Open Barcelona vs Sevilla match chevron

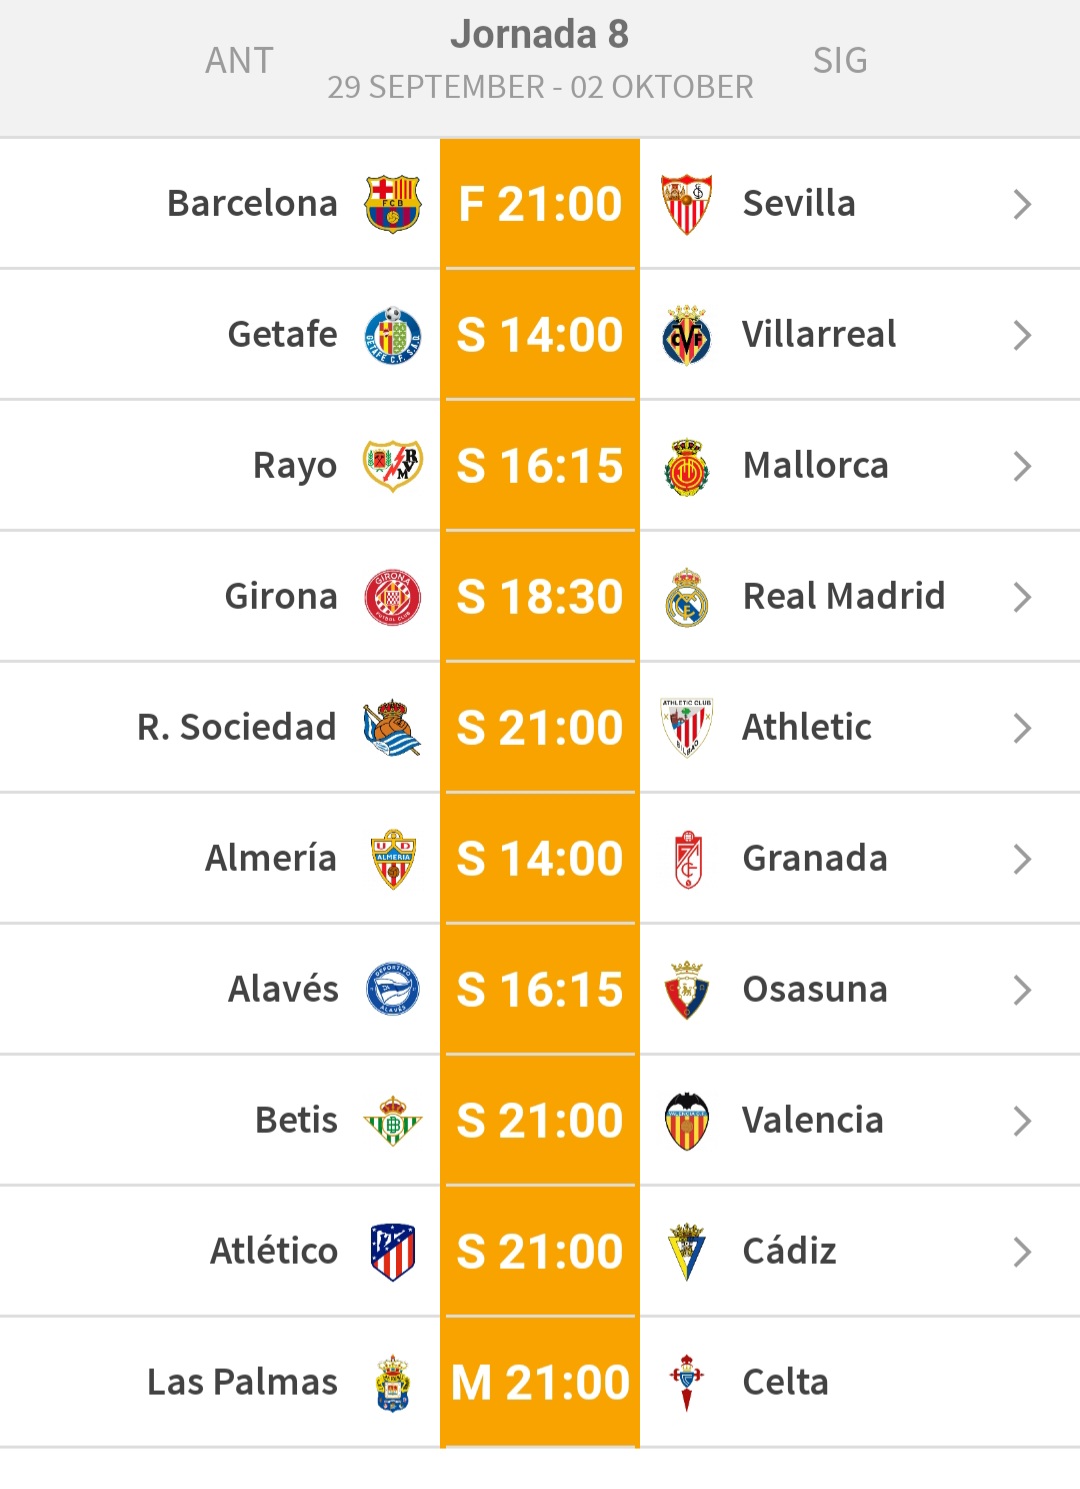pos(1021,204)
